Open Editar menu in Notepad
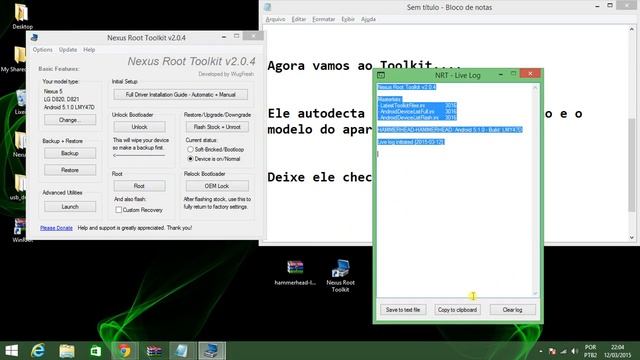The image size is (640, 360). 299,19
